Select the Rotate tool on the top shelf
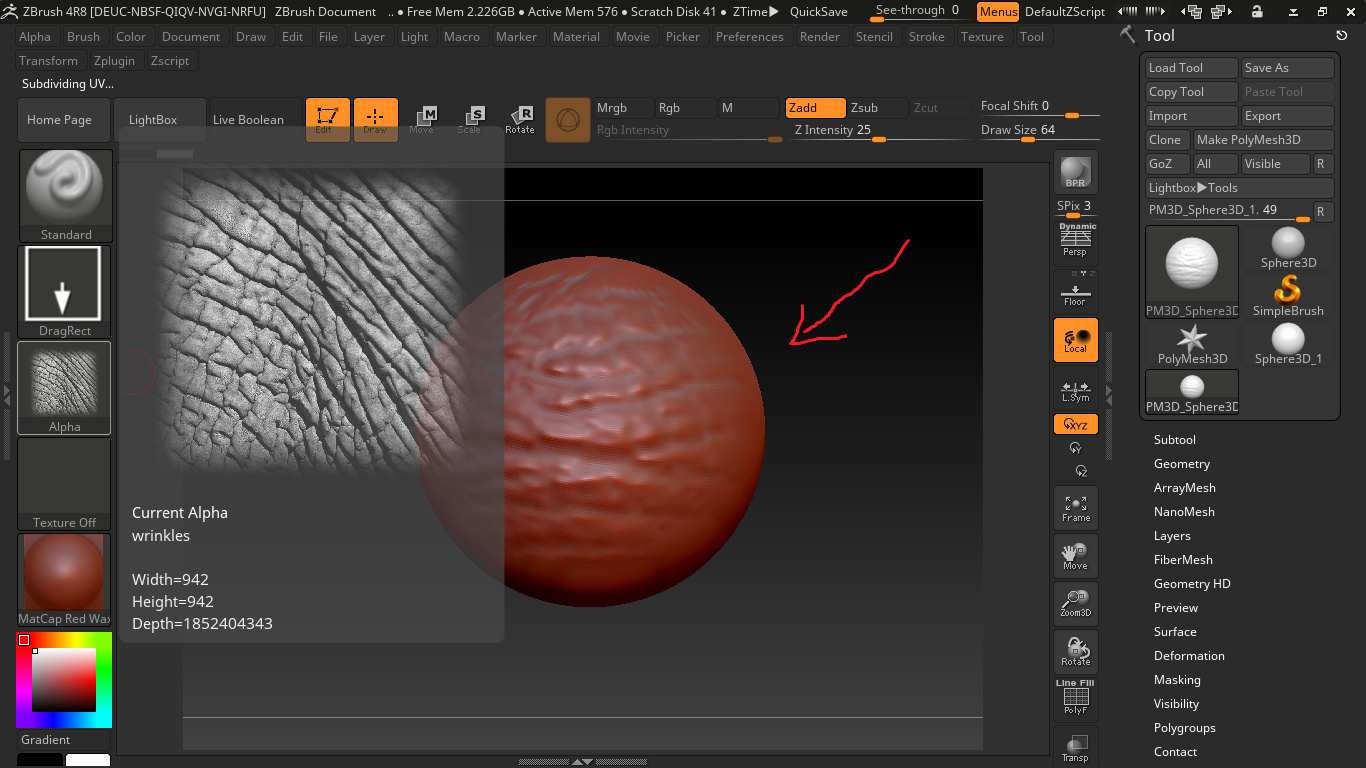The image size is (1366, 768). click(521, 118)
